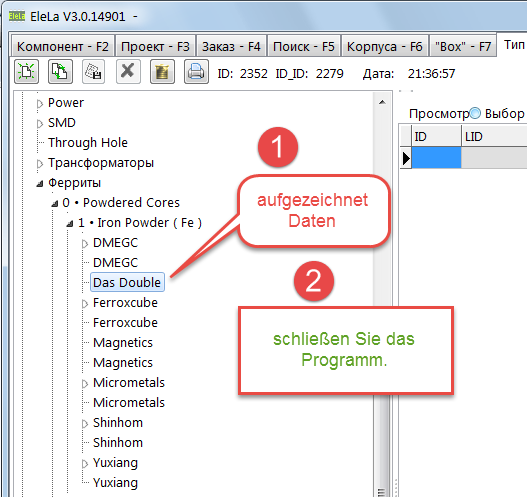Screen dimensions: 527x497
Task: Click the gray LID cell in first row
Action: 494,158
